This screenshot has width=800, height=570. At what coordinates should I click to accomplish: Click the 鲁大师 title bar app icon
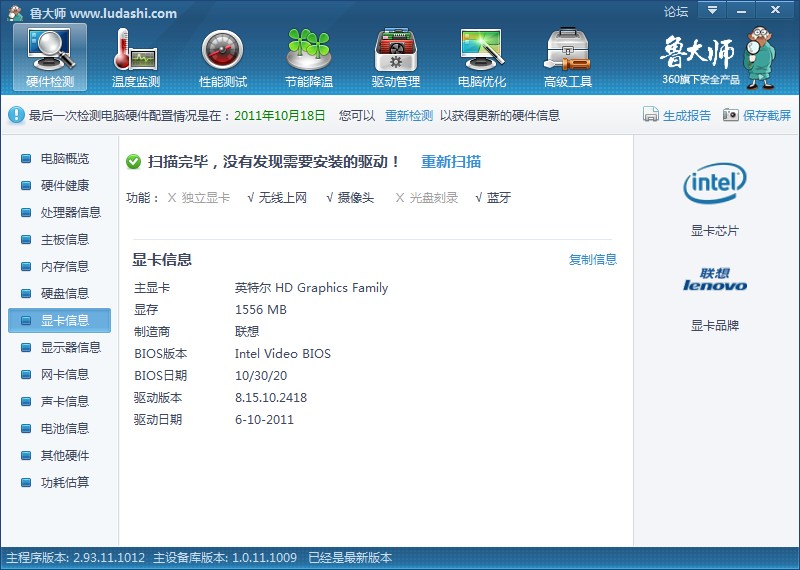(15, 13)
